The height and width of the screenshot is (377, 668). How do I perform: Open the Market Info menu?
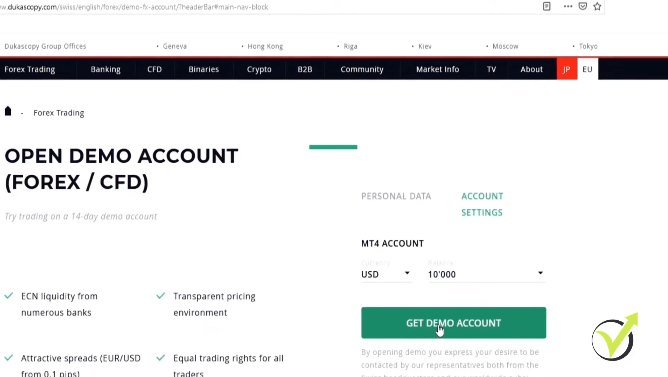(x=438, y=69)
